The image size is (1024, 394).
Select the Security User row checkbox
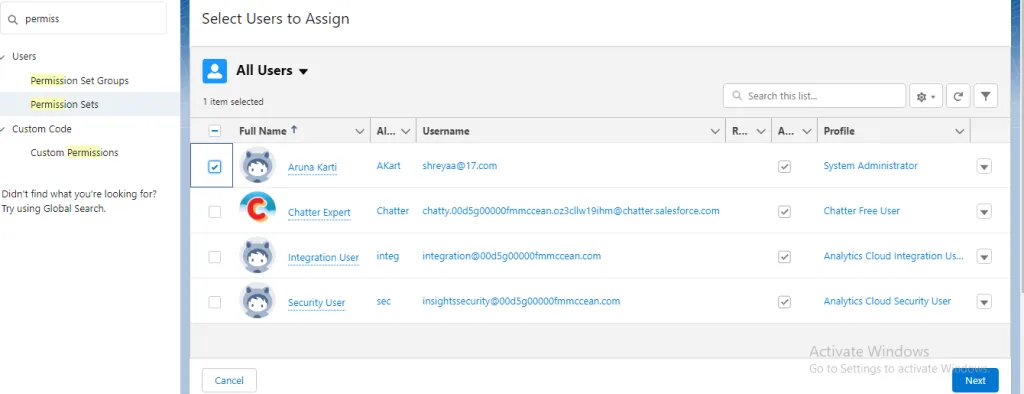(214, 302)
